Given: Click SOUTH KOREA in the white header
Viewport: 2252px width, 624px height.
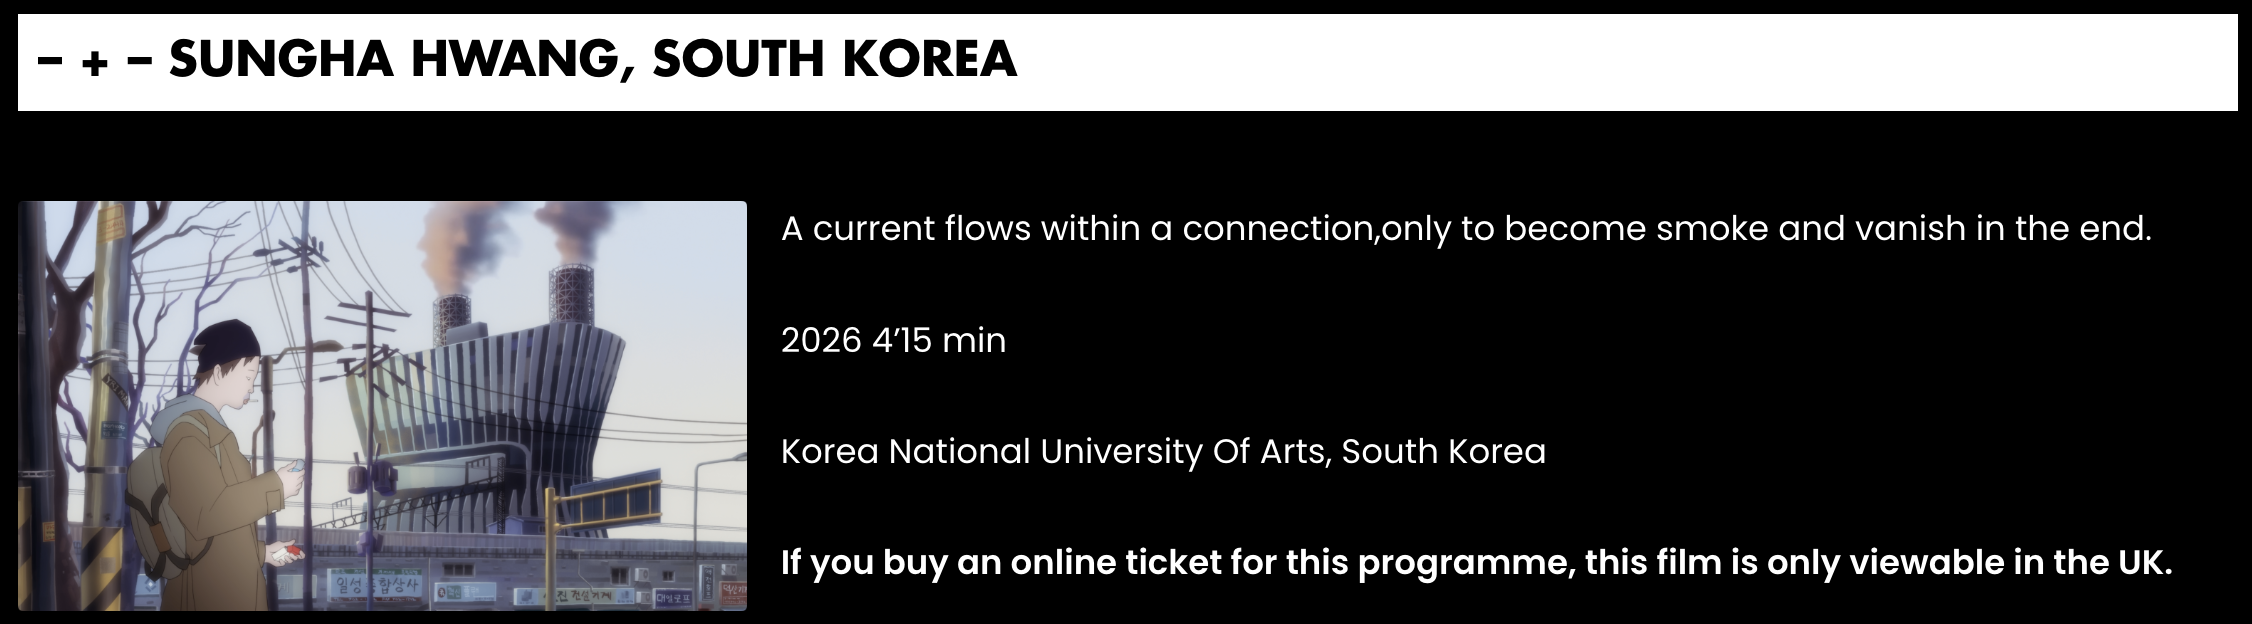Looking at the screenshot, I should click(835, 59).
